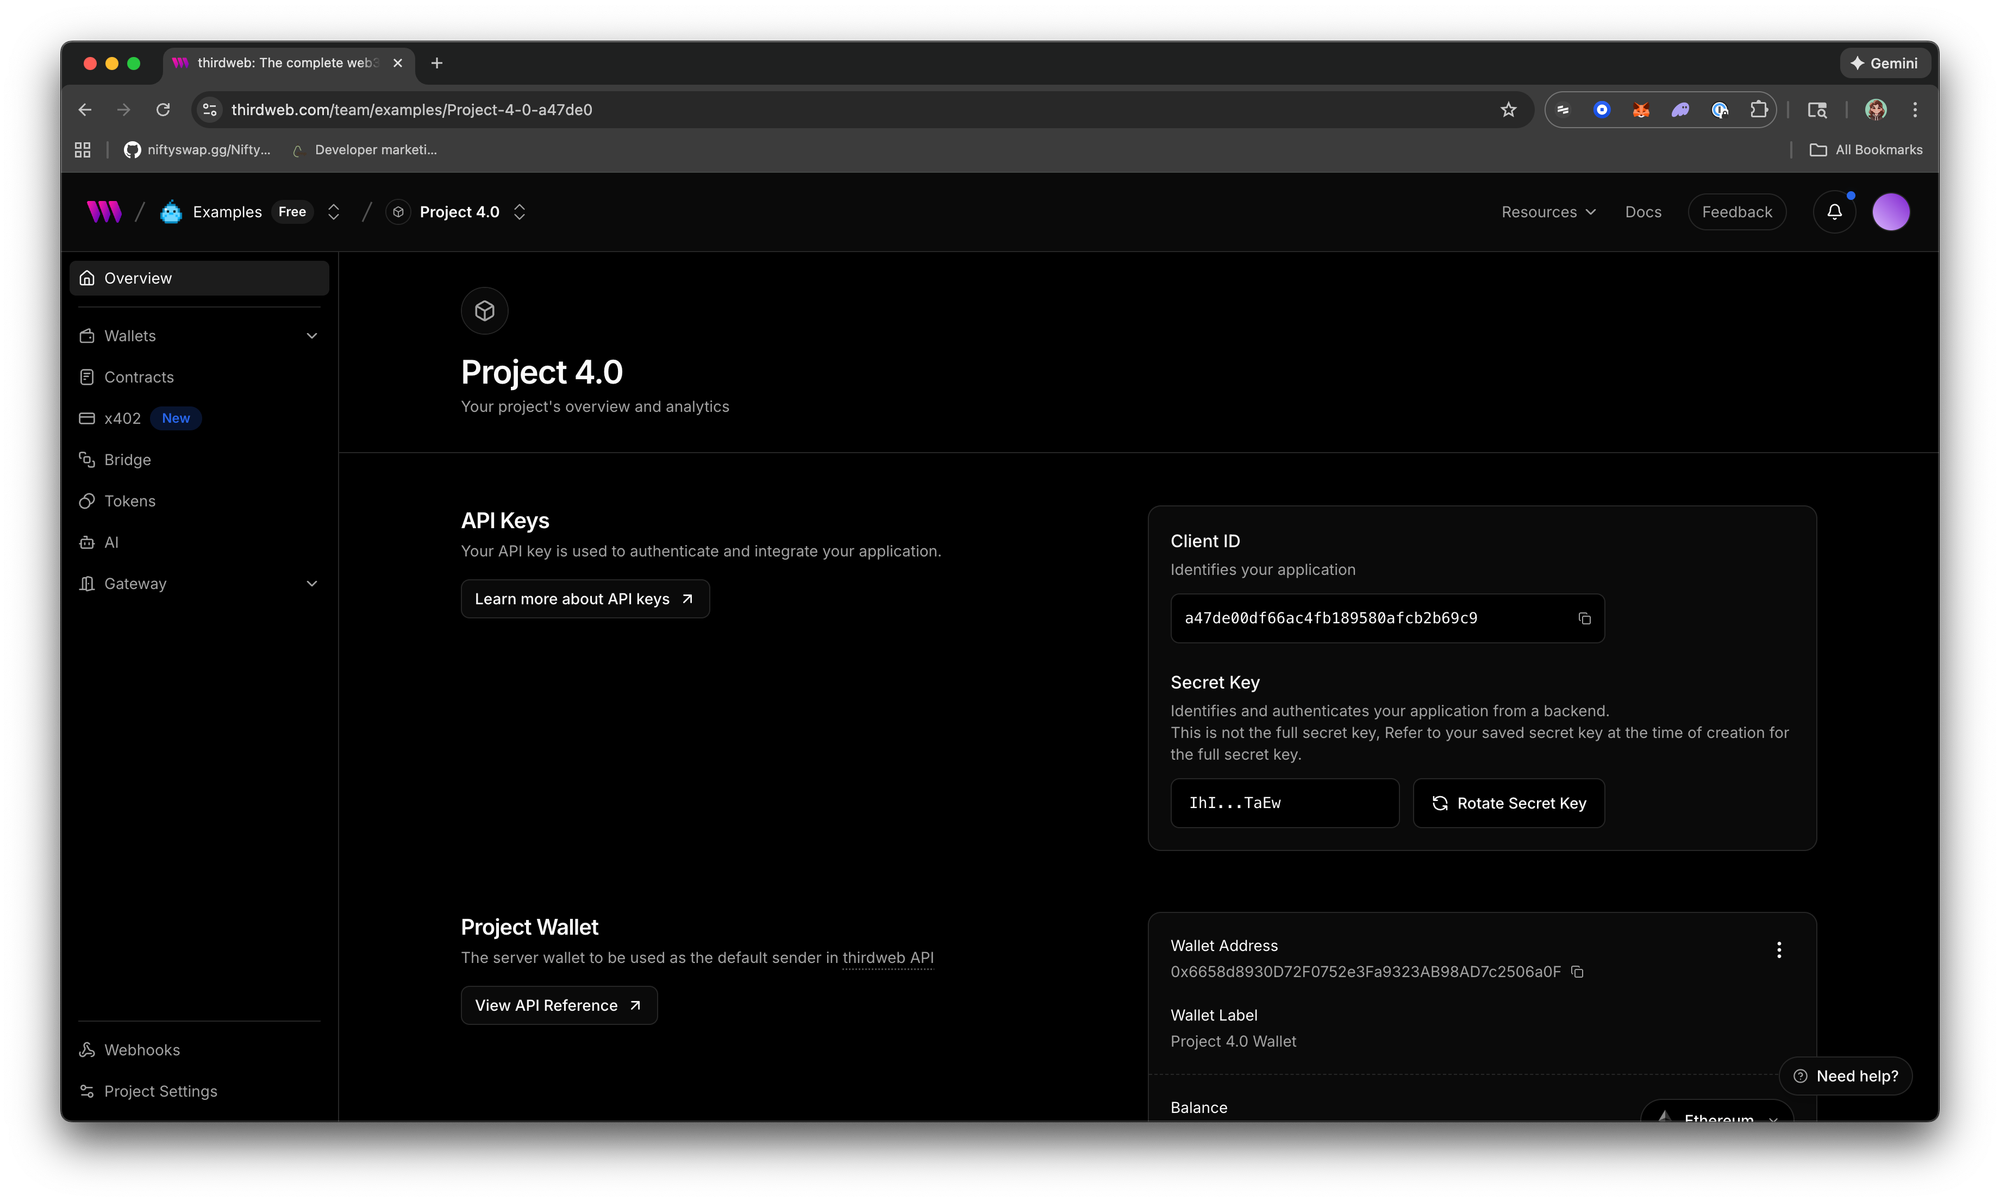Image resolution: width=2000 pixels, height=1202 pixels.
Task: Click the secret key field
Action: click(x=1284, y=803)
